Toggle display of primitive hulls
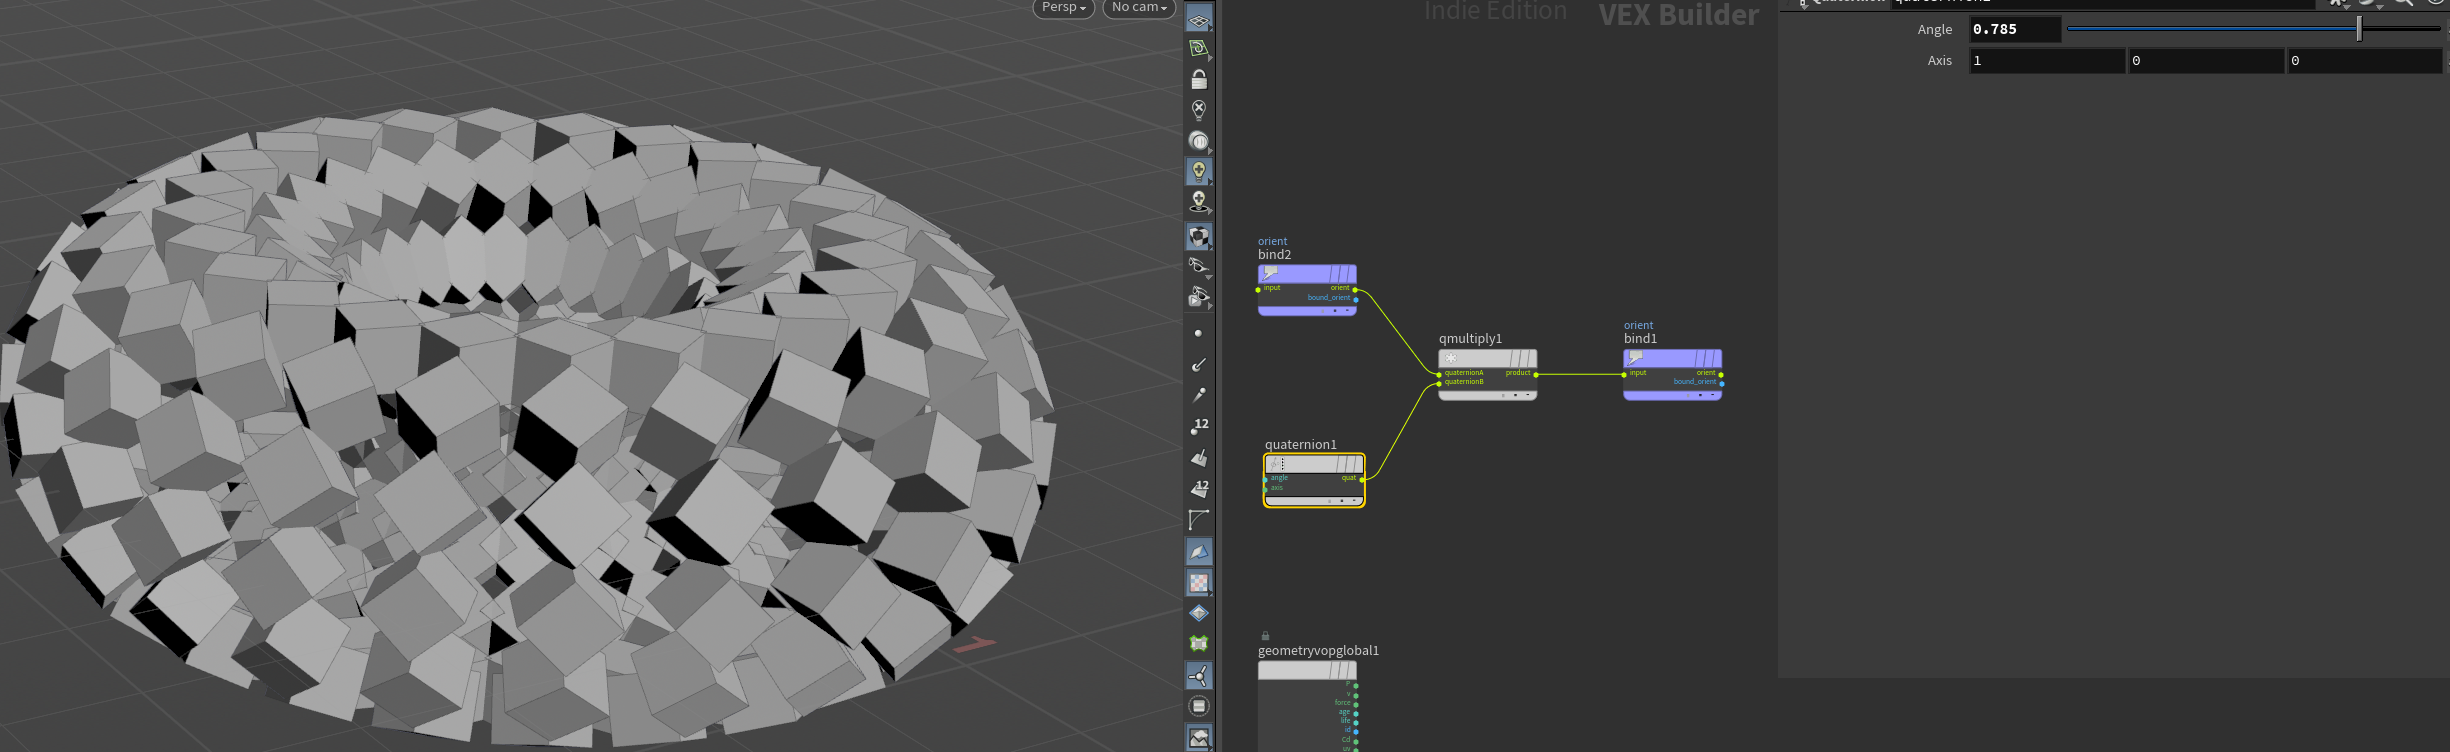 pyautogui.click(x=1199, y=520)
